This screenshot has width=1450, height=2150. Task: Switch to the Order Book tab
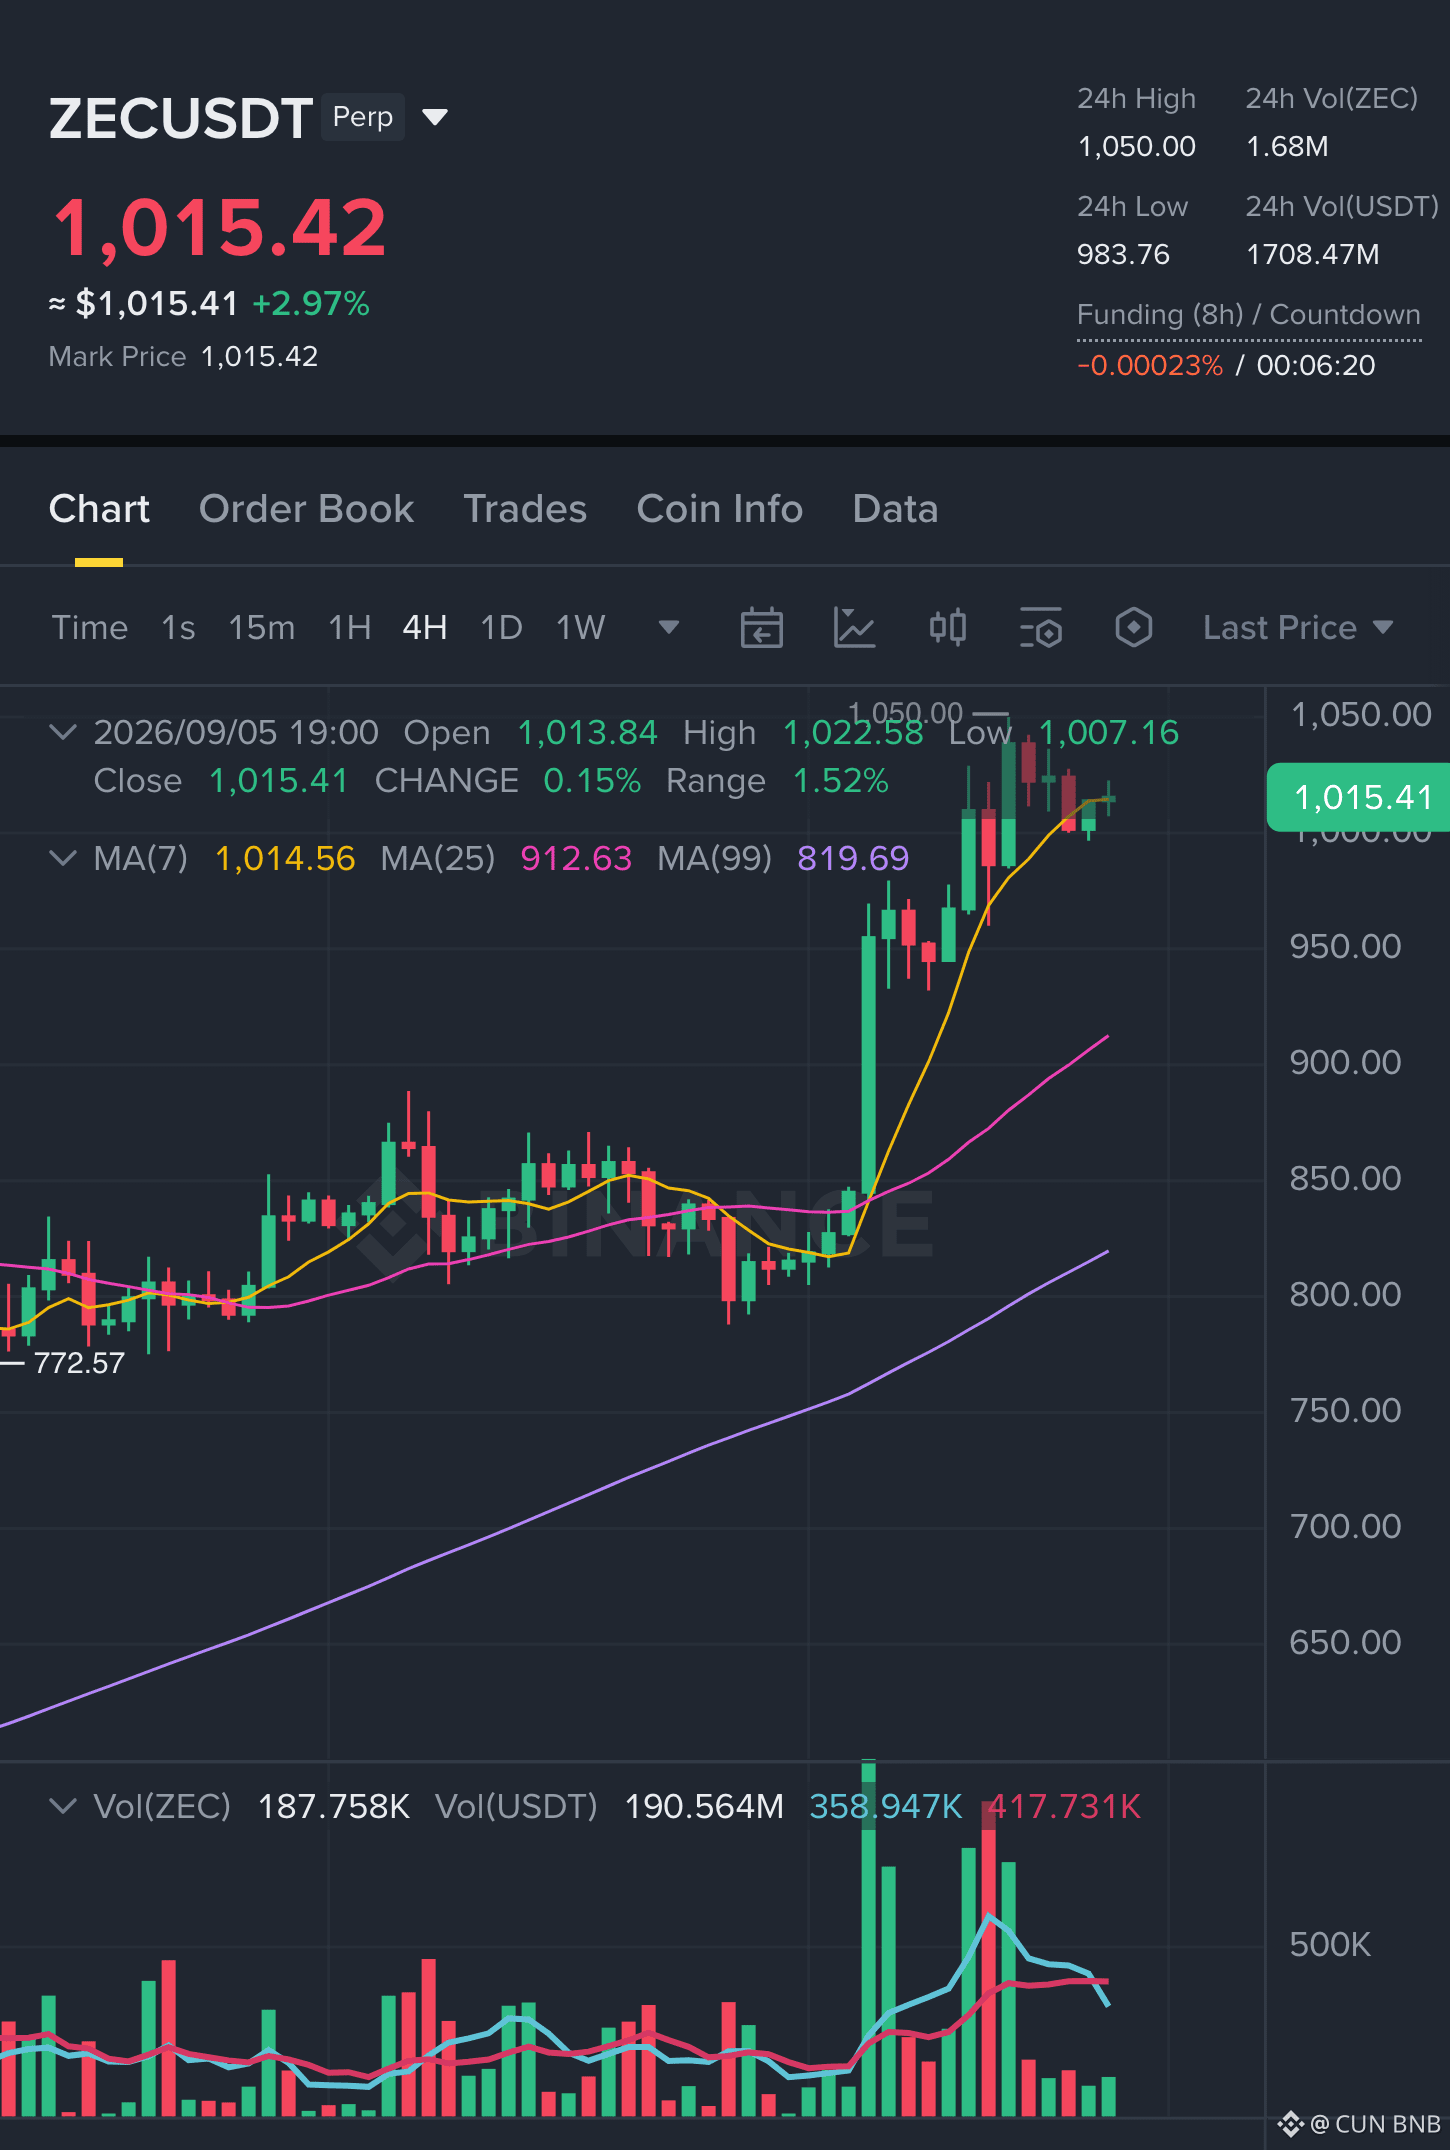point(306,509)
